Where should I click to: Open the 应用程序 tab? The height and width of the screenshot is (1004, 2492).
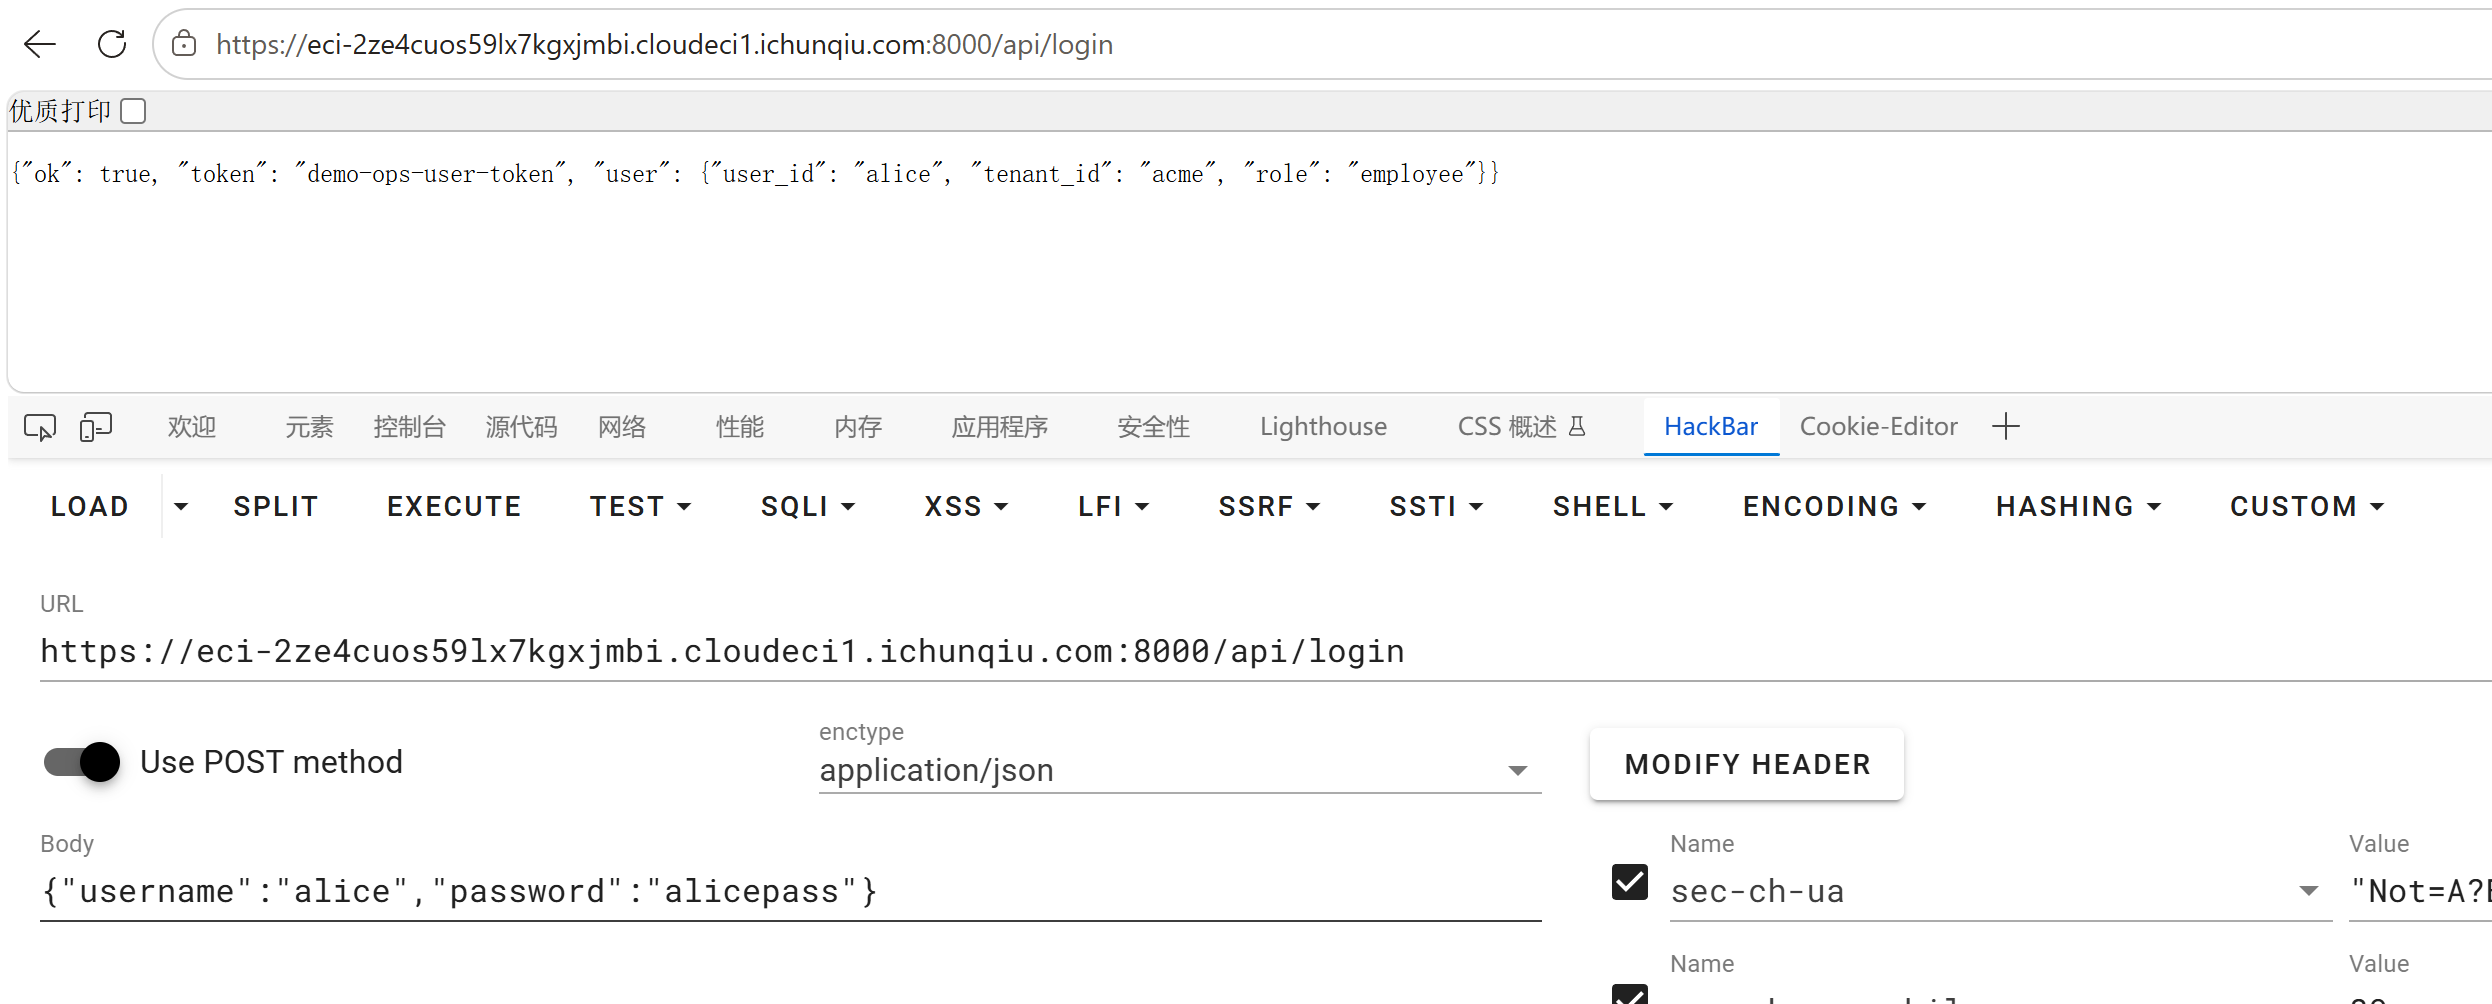pos(1000,427)
